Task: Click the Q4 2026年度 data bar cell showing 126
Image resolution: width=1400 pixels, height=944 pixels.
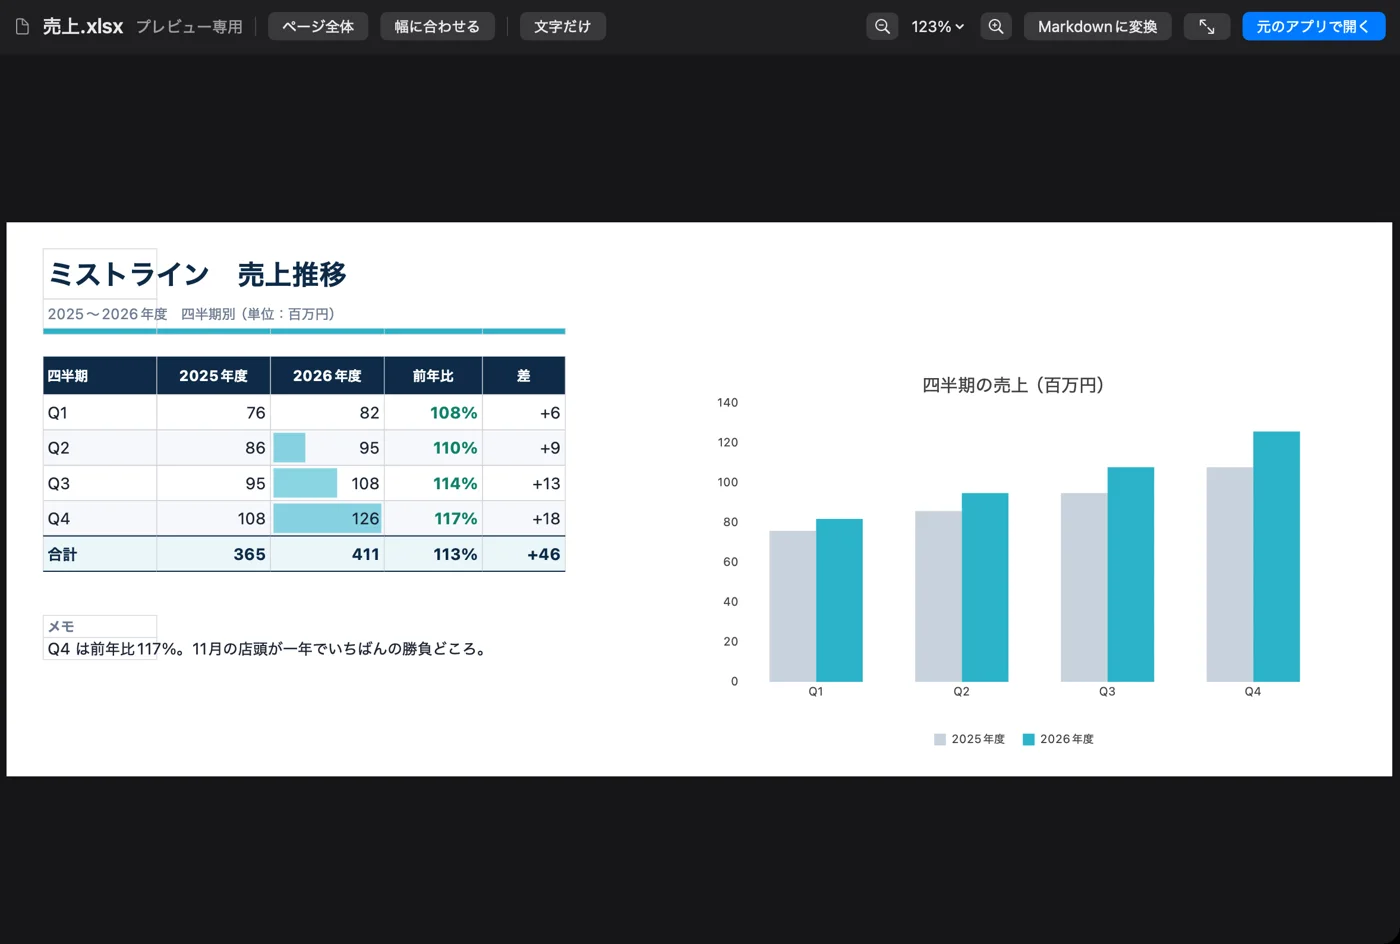Action: pos(328,519)
